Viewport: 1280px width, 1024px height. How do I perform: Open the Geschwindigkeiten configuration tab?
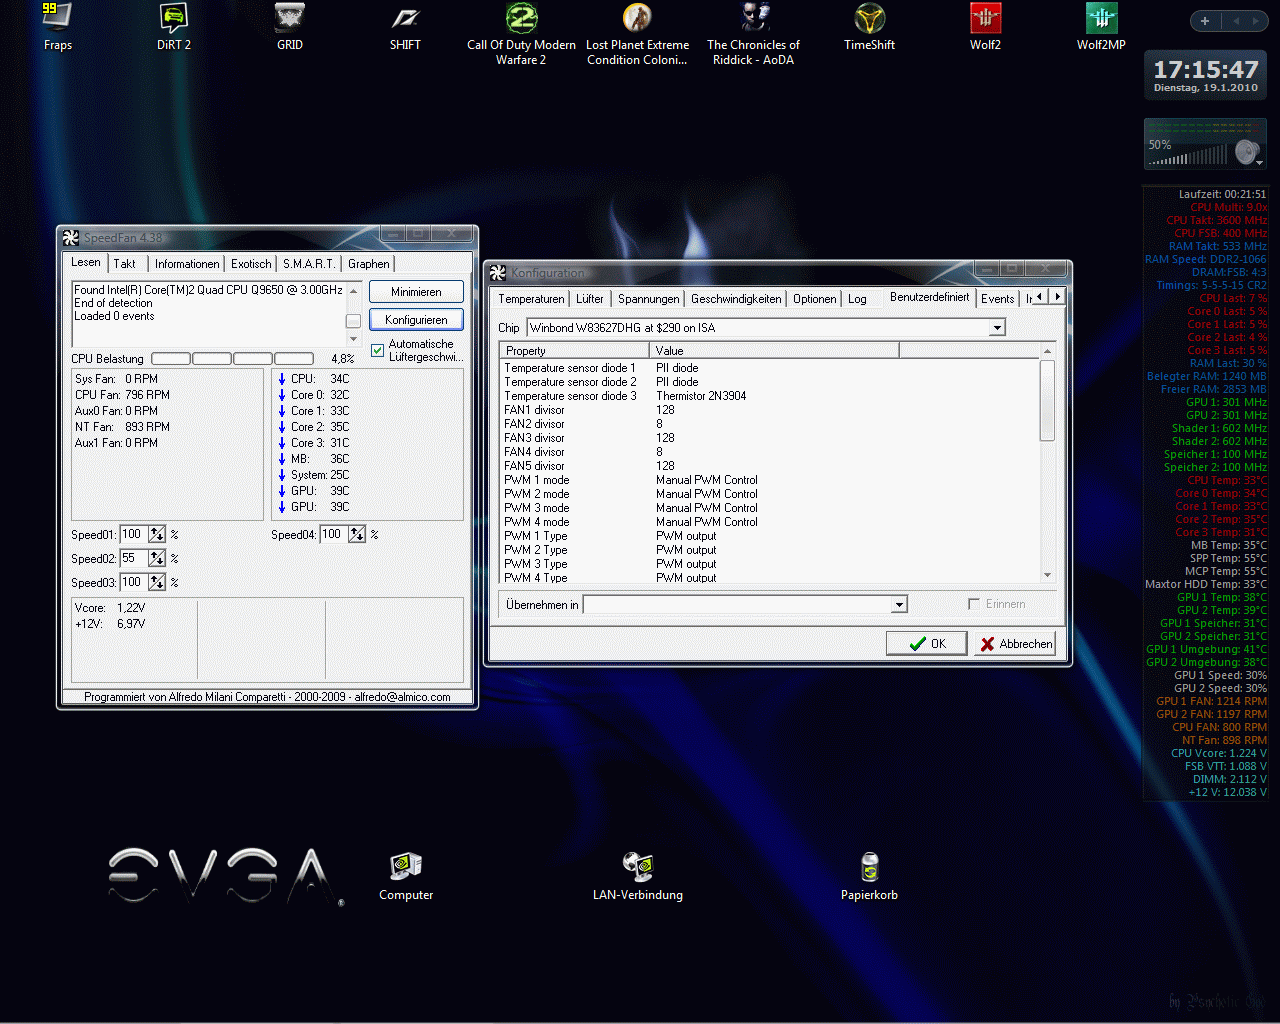point(736,299)
